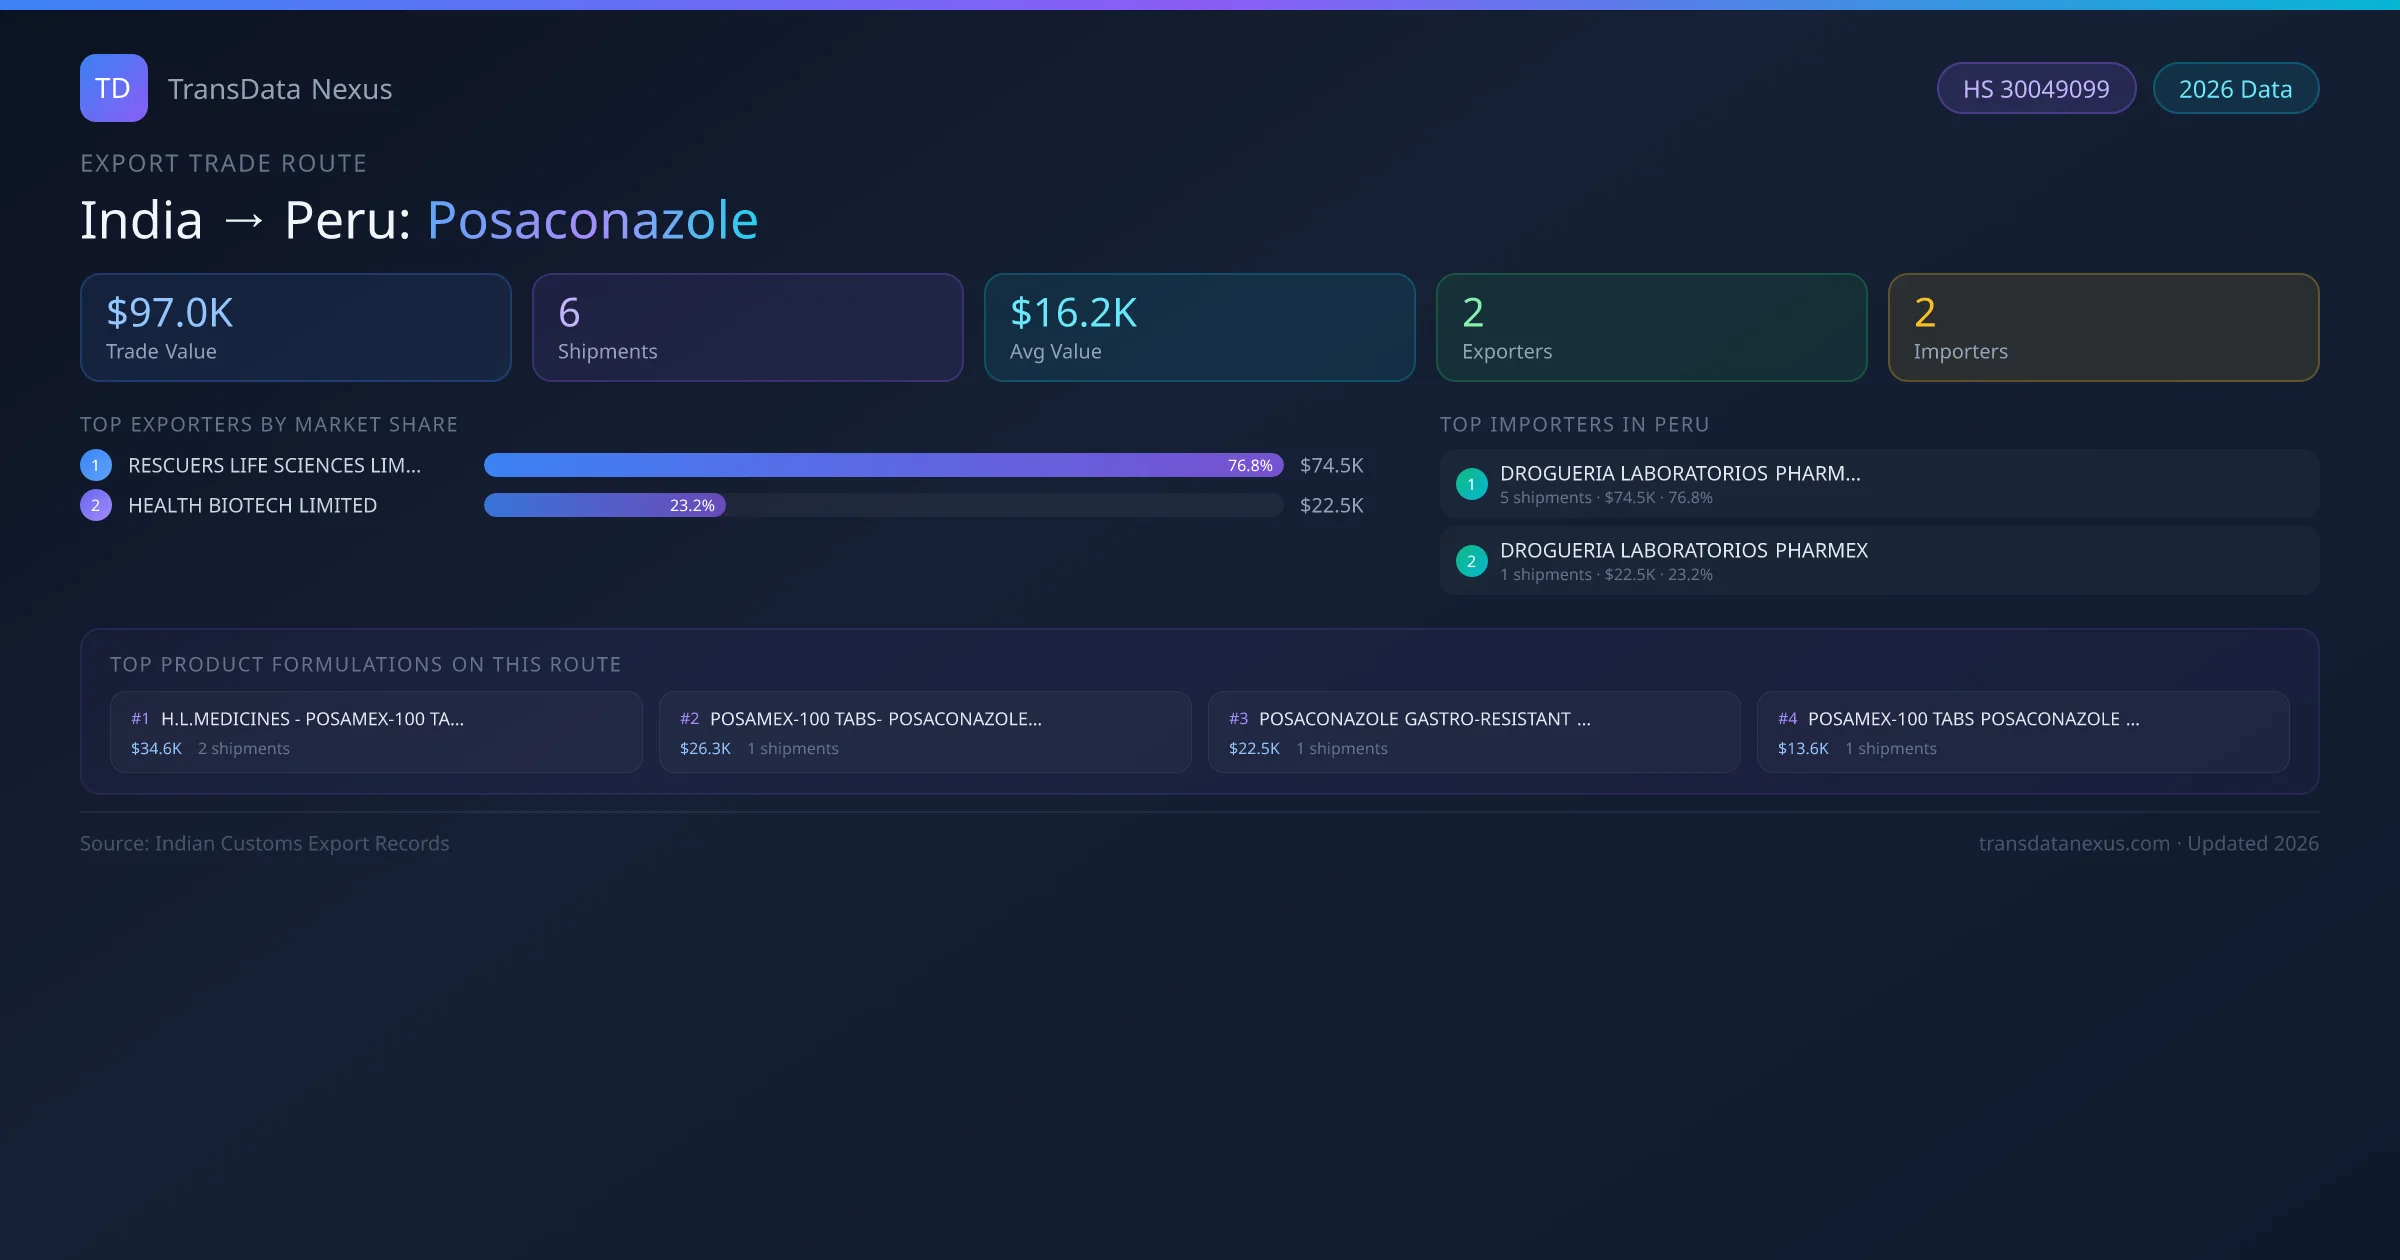
Task: Open DROGUERIA LABORATORIOS PHARMEX importer row
Action: [1879, 561]
